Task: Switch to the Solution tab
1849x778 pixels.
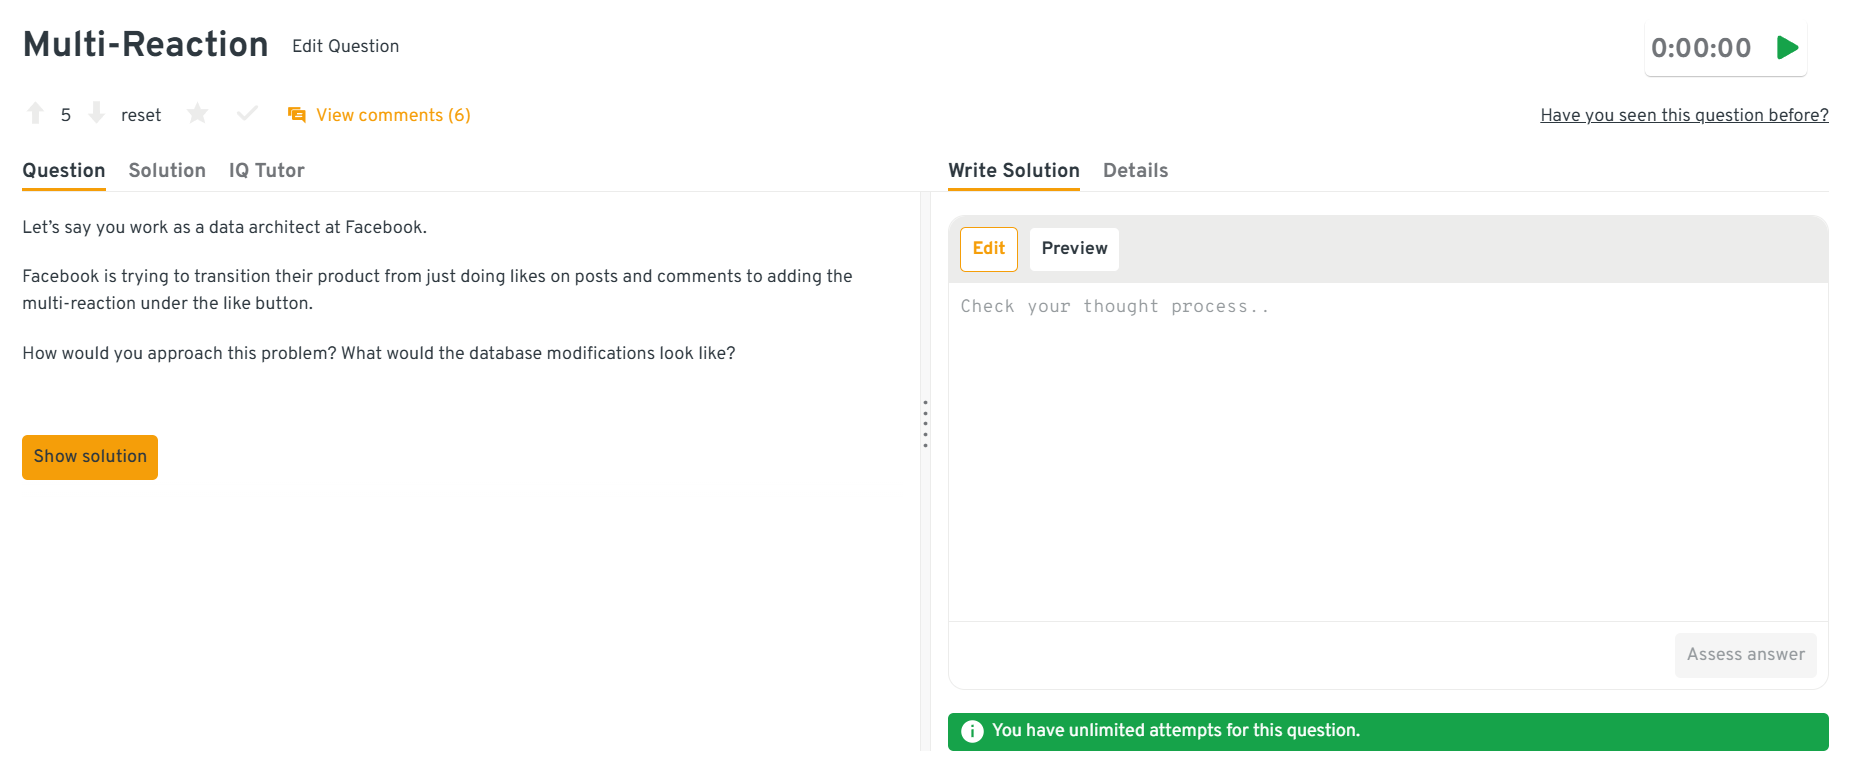Action: pyautogui.click(x=167, y=171)
